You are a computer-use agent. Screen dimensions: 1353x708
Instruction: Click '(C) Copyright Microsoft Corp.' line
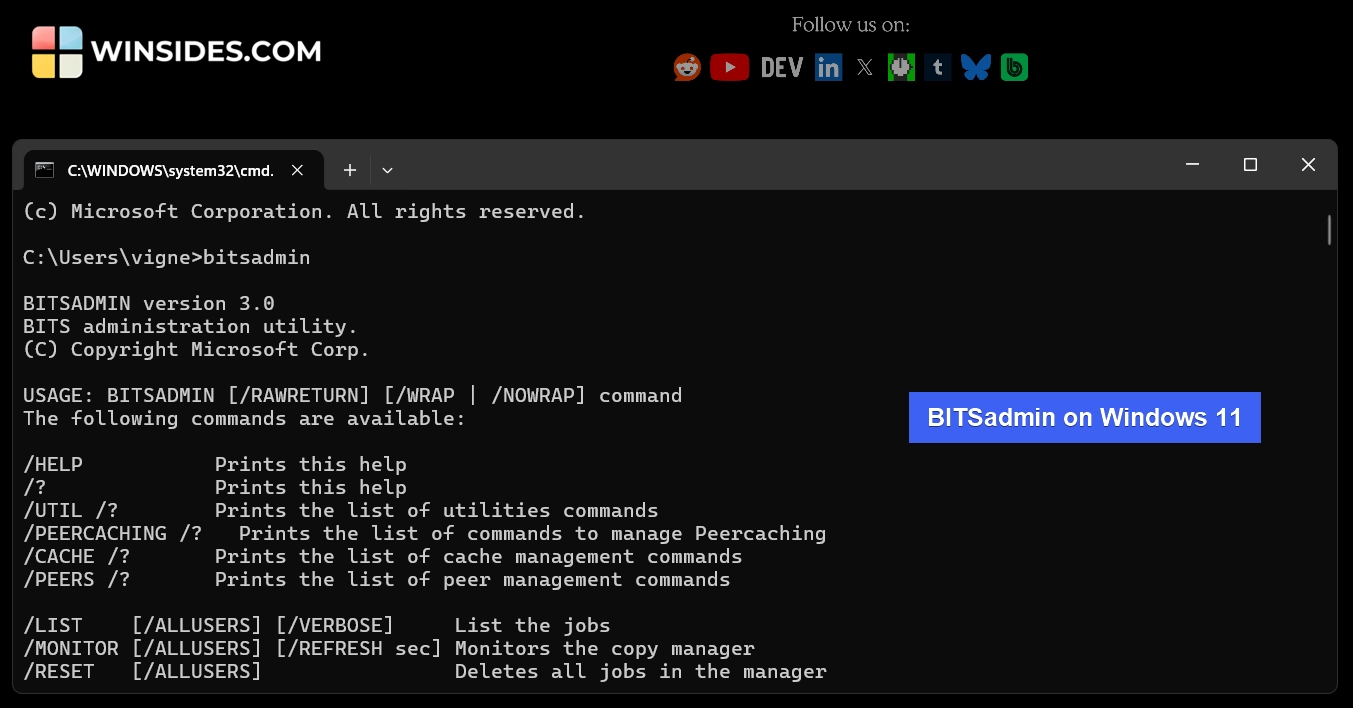coord(196,349)
